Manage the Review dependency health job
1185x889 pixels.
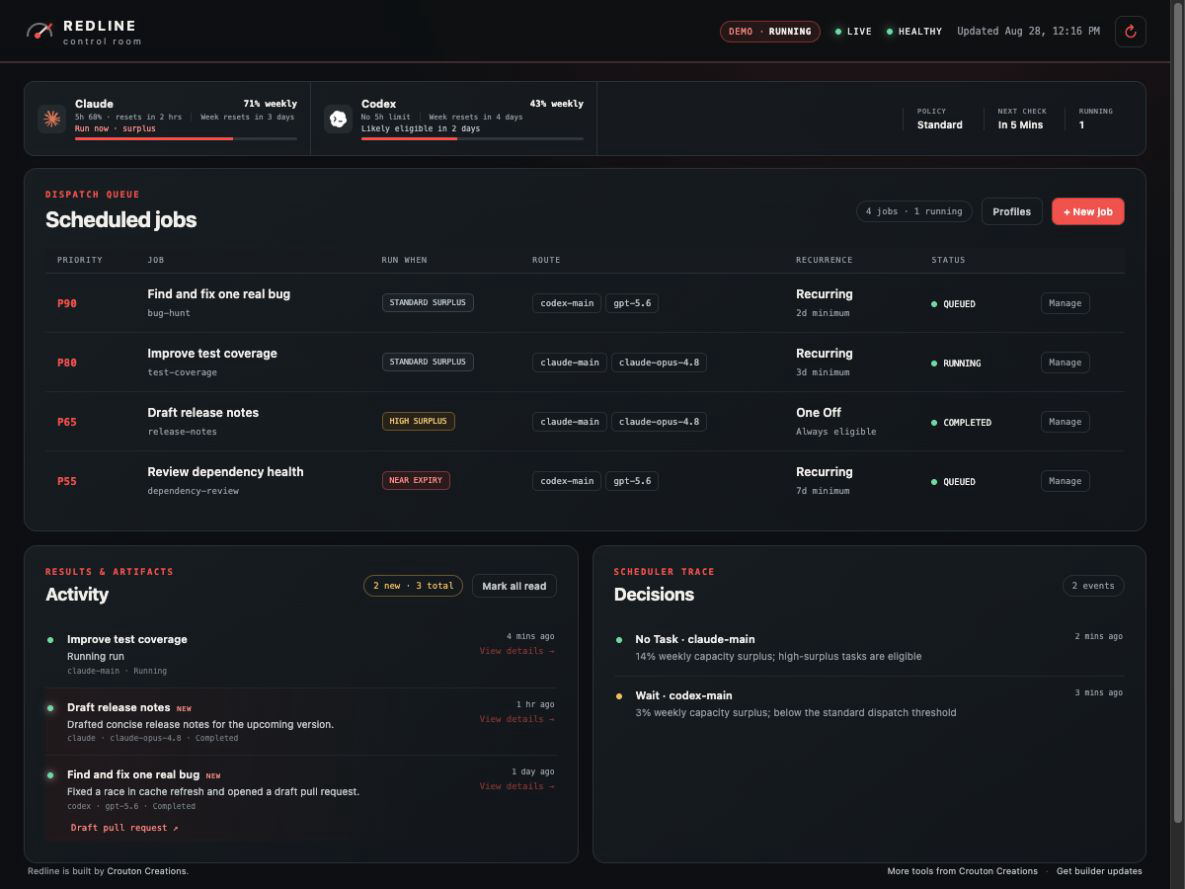pyautogui.click(x=1065, y=481)
